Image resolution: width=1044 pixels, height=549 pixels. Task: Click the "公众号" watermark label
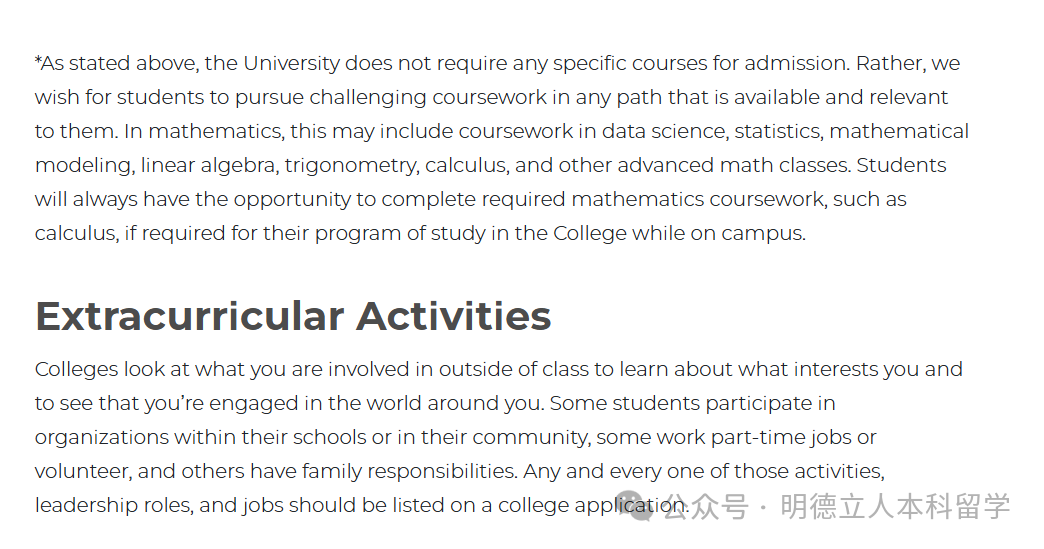[706, 506]
